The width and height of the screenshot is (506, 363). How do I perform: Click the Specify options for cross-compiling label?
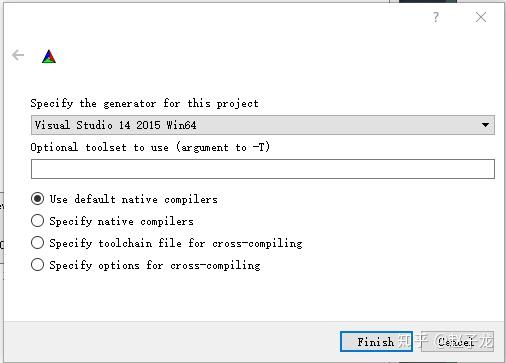[x=155, y=265]
